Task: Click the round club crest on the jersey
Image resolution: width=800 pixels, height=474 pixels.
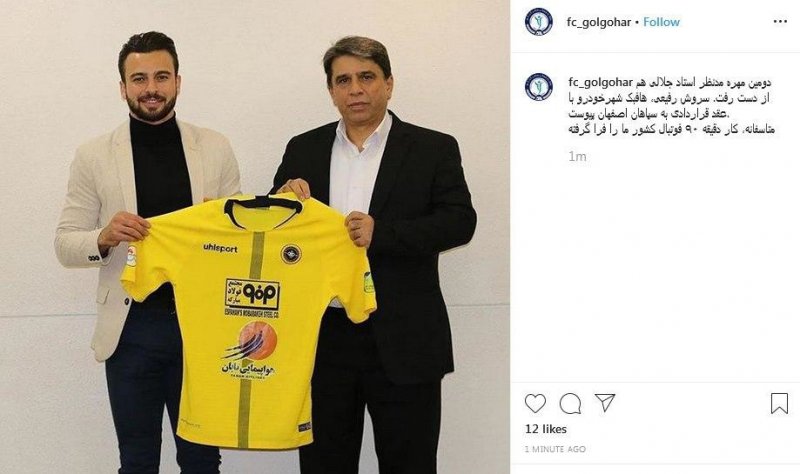Action: coord(291,254)
